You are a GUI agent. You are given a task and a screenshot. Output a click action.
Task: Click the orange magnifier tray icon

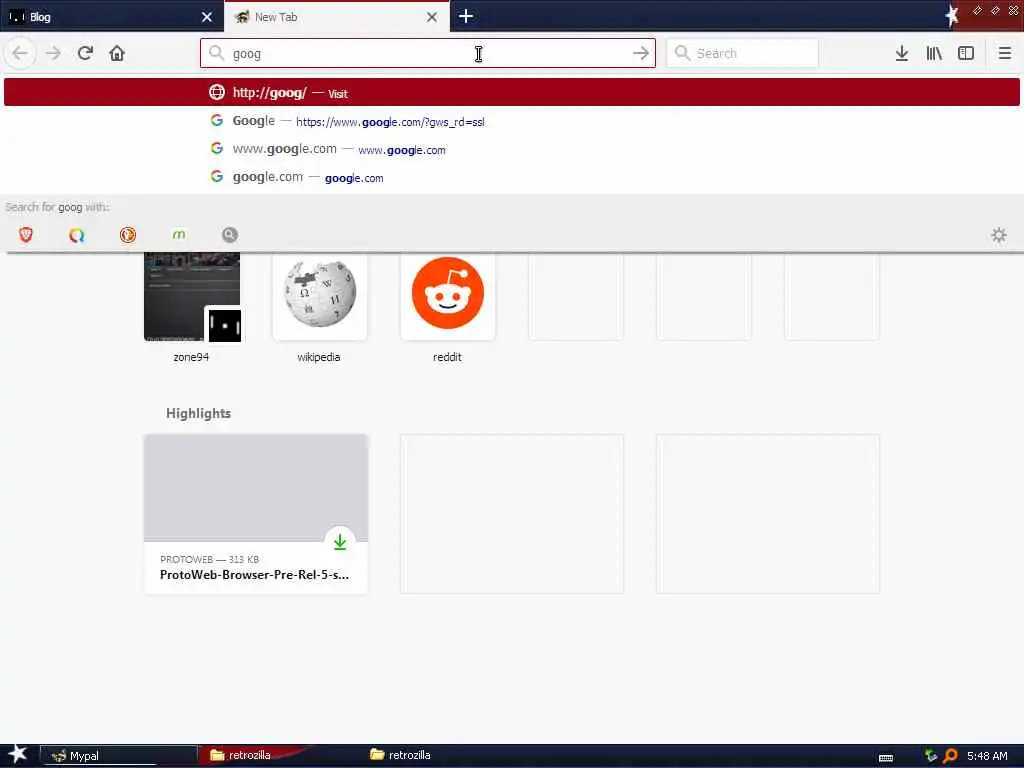pos(950,756)
